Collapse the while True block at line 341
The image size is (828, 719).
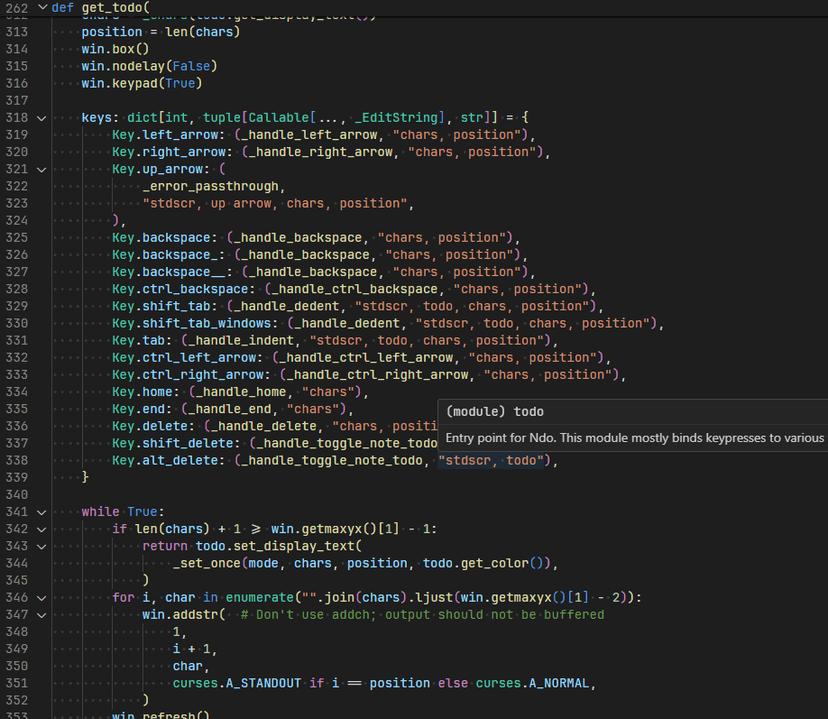coord(42,512)
